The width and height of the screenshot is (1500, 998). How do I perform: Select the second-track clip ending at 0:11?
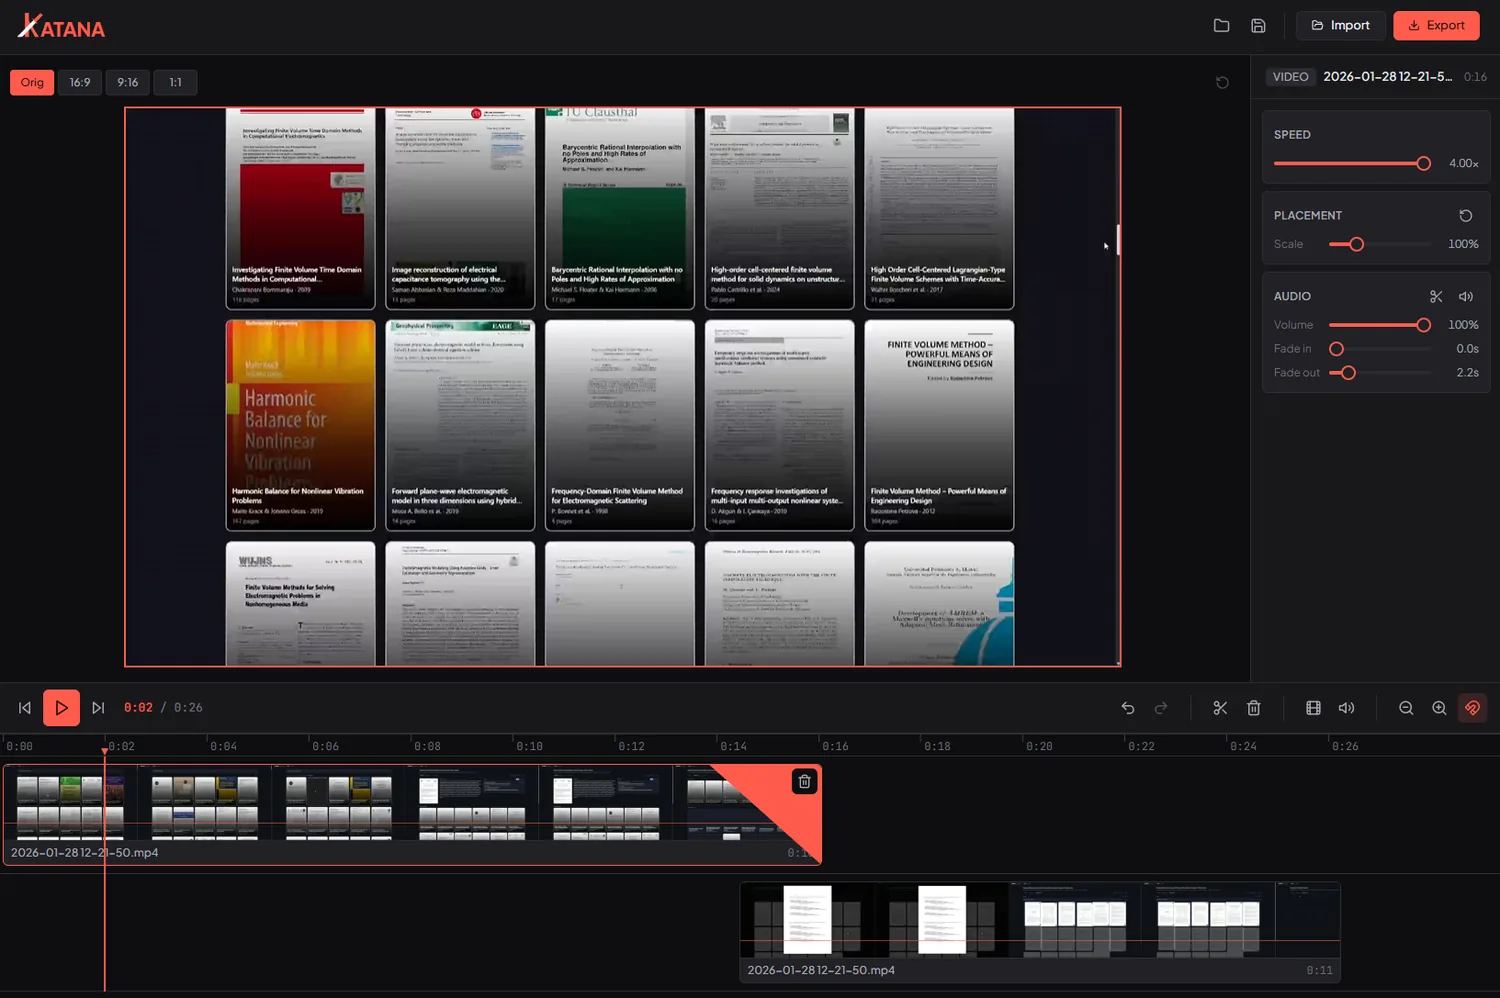coord(1040,932)
